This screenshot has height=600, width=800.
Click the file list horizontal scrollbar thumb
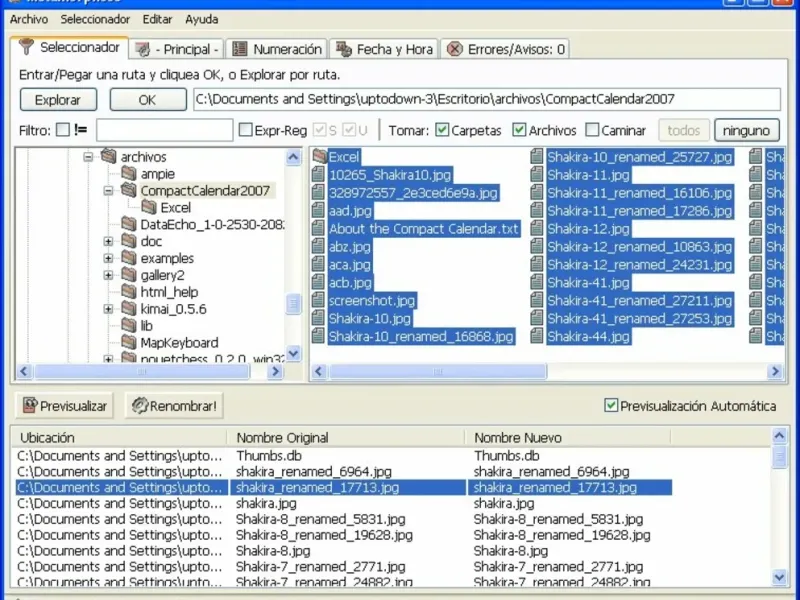point(438,371)
